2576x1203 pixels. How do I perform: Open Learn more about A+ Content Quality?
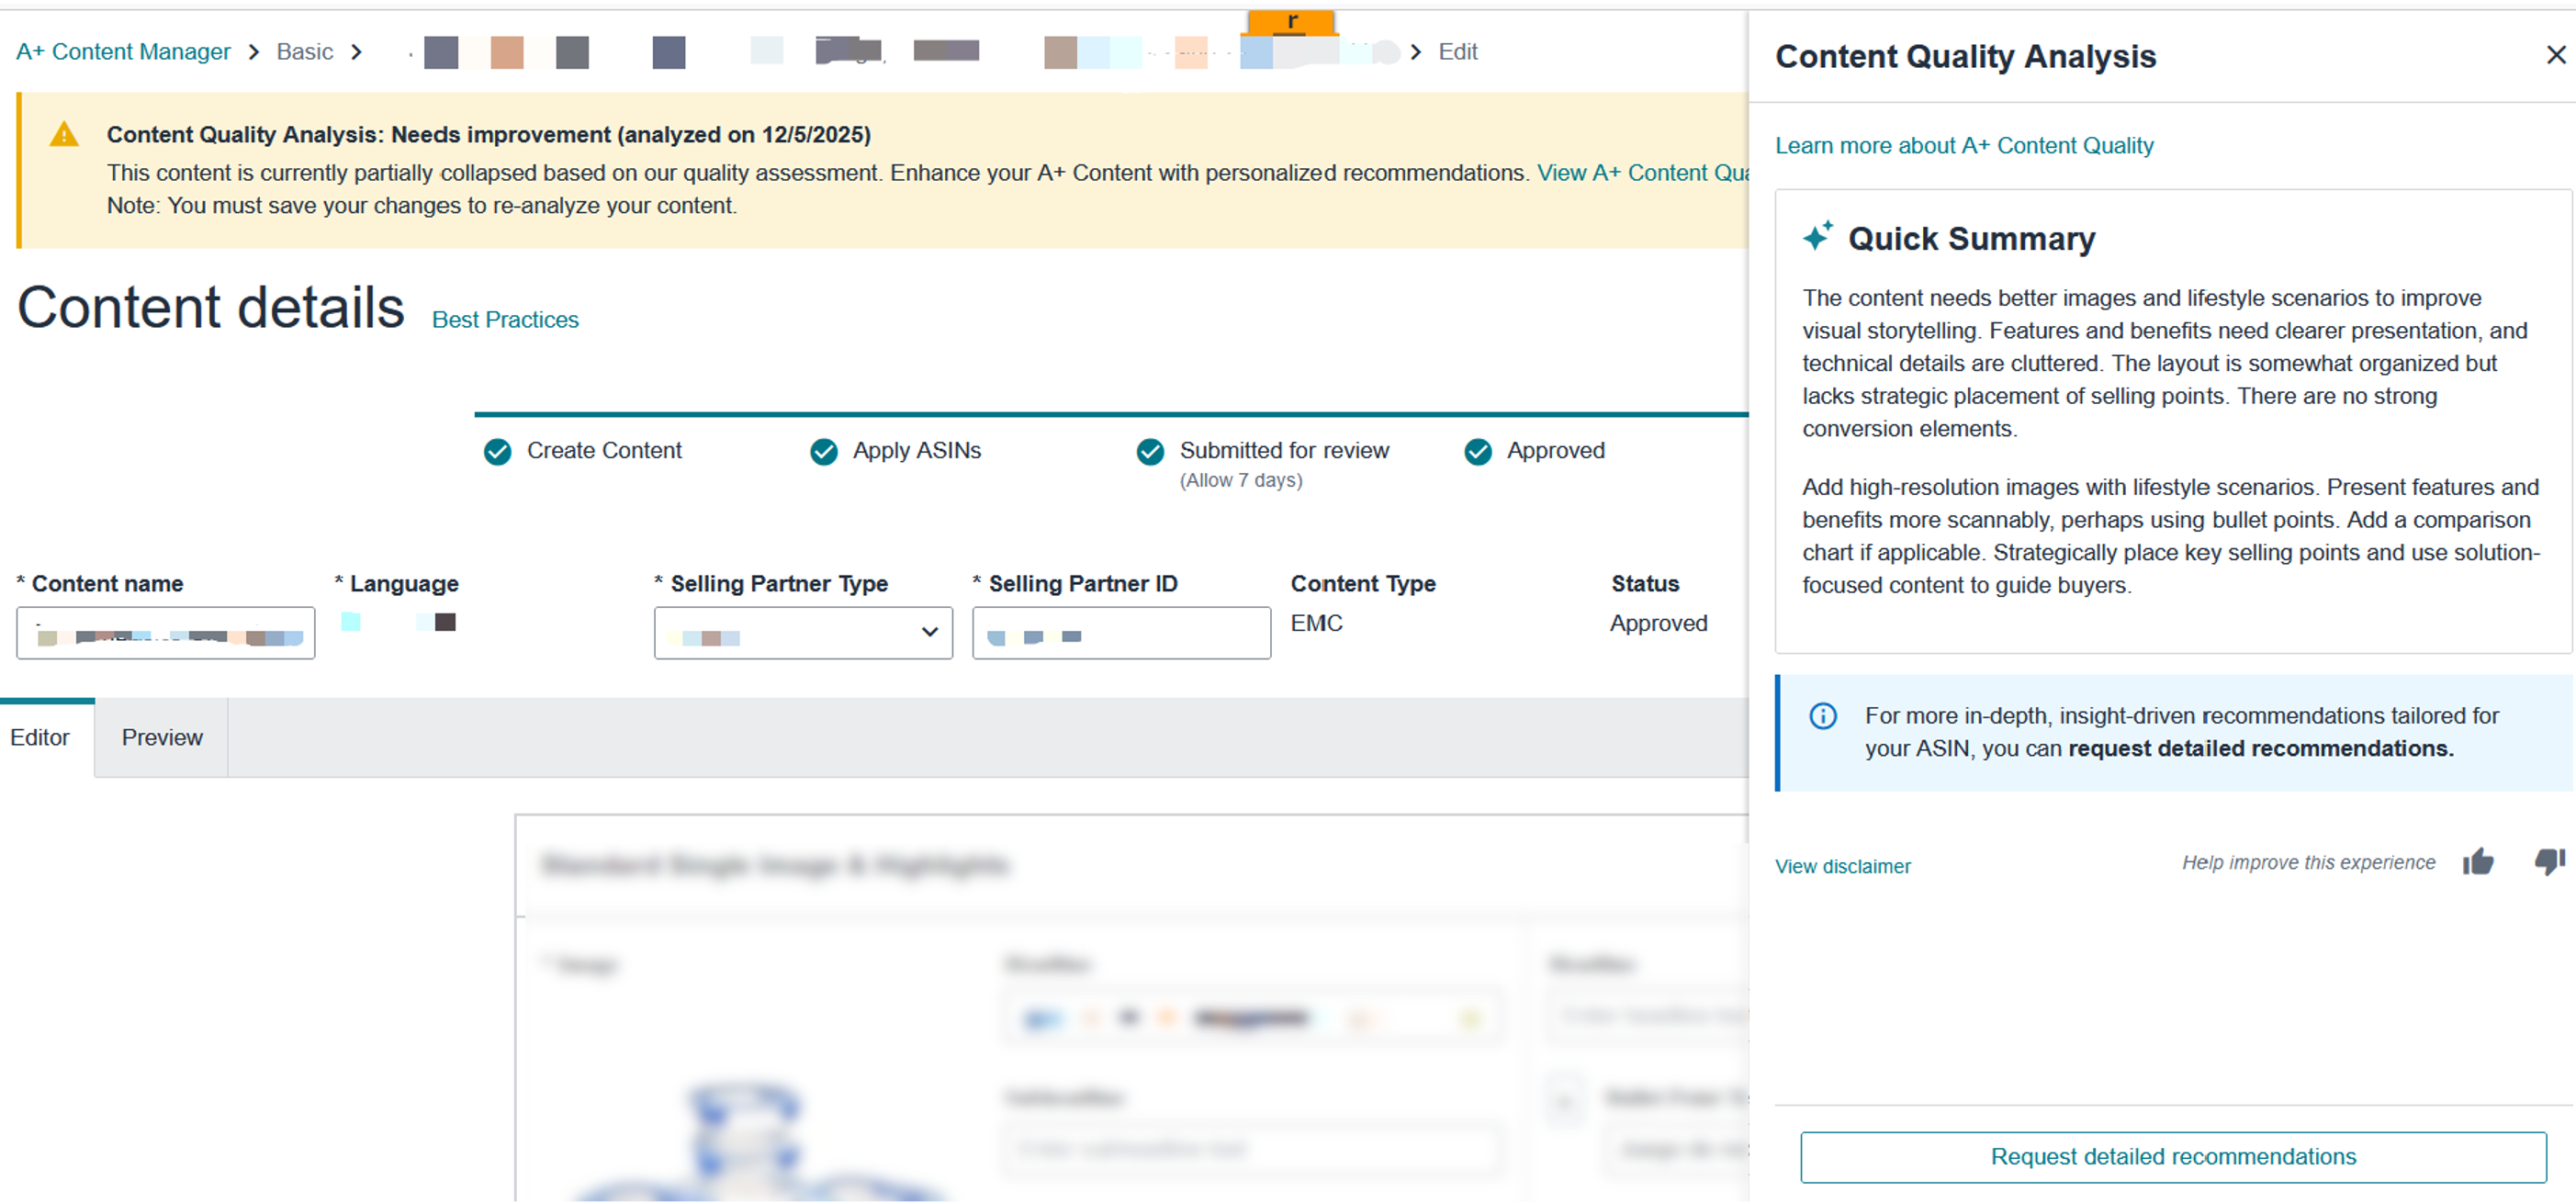(x=1964, y=146)
